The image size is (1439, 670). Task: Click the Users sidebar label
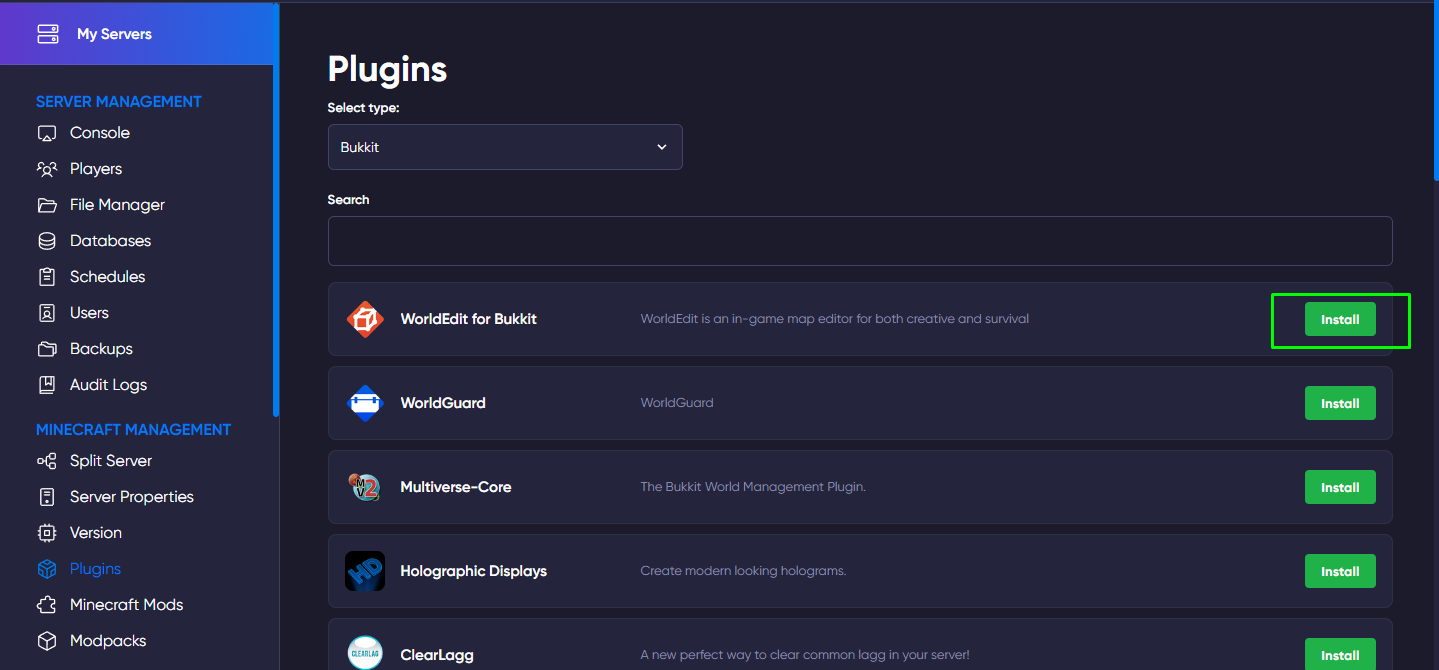tap(89, 313)
